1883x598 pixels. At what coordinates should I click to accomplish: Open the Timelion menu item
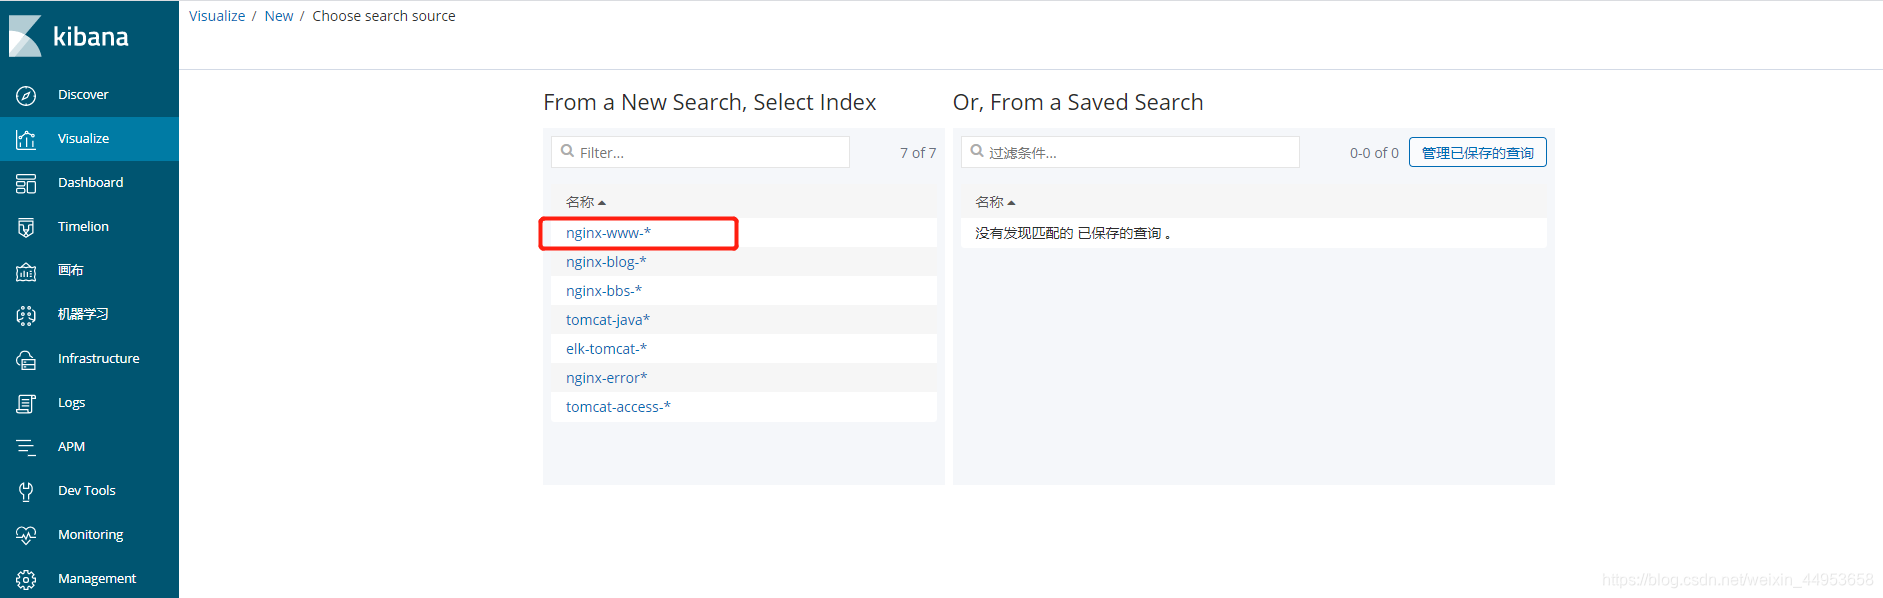(x=84, y=227)
